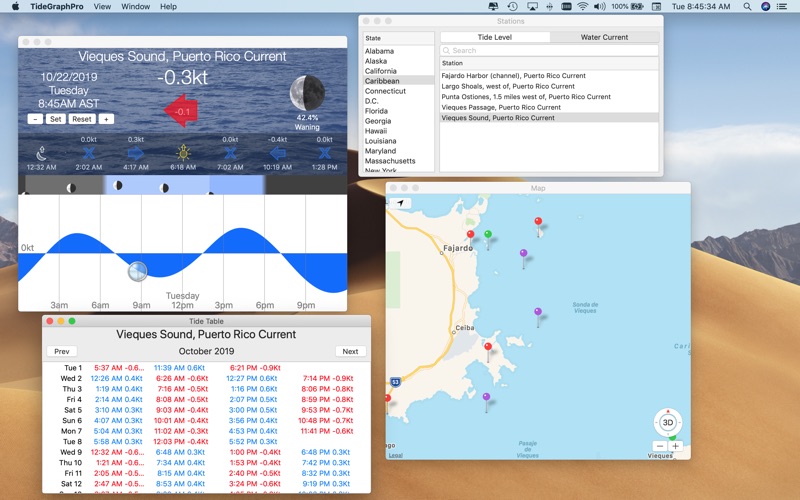The width and height of the screenshot is (800, 500).
Task: Select Alabama in State list
Action: [x=398, y=51]
